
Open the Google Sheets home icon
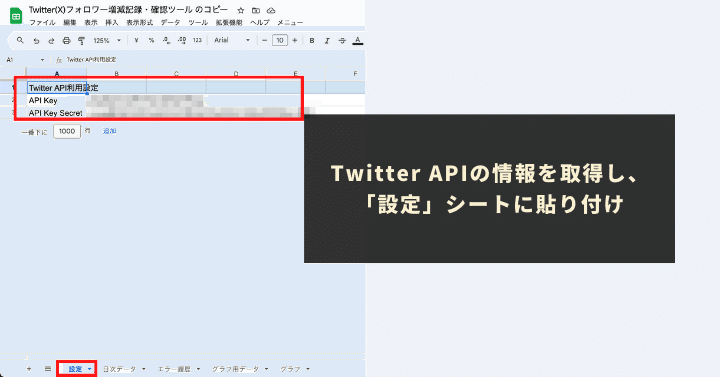click(16, 16)
